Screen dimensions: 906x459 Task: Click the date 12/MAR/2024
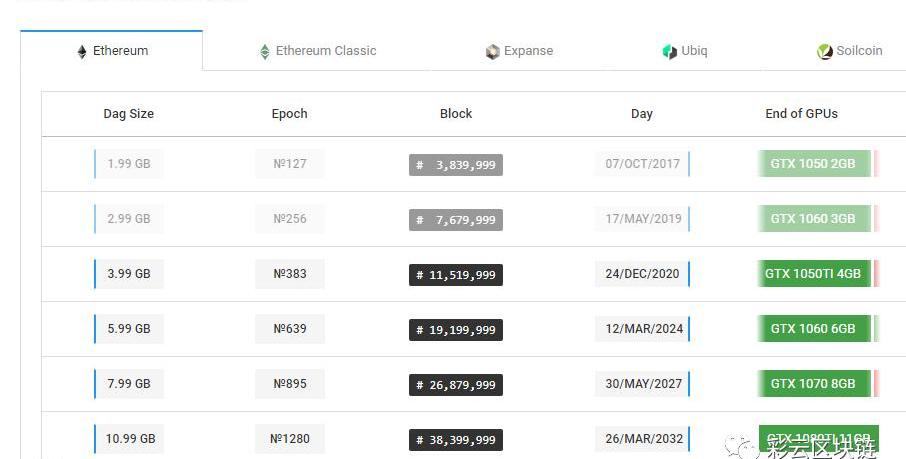point(643,328)
